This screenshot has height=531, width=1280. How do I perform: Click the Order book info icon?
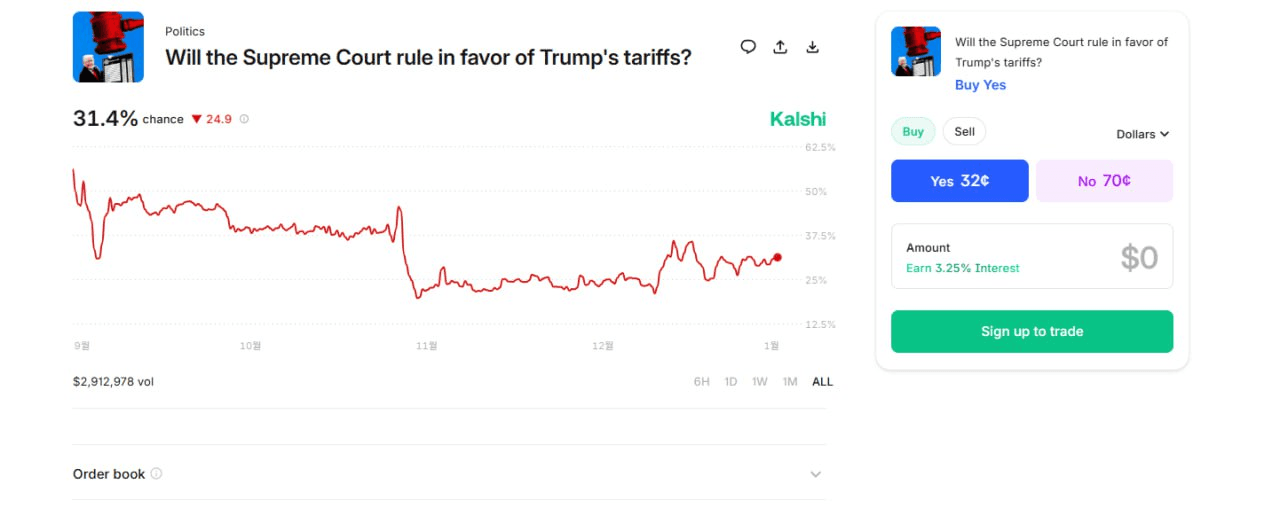[156, 474]
